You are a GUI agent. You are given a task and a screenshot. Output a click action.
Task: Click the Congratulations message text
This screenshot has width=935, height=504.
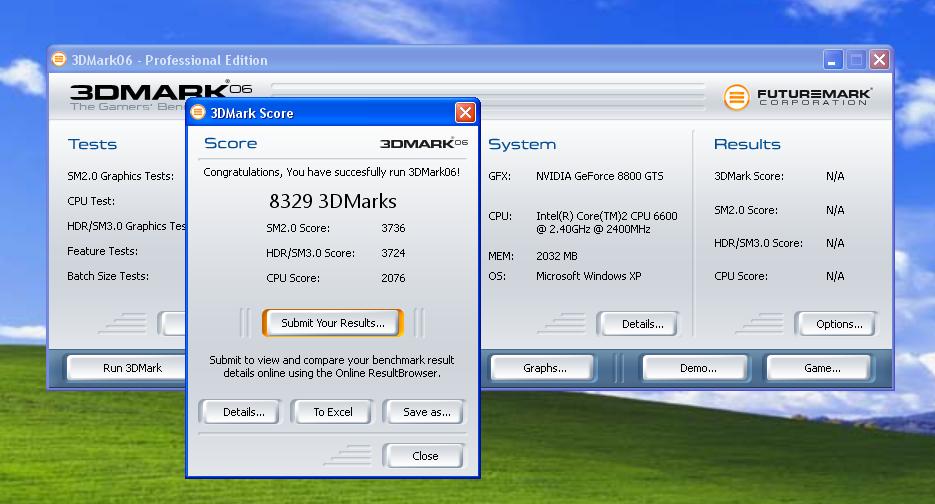332,172
